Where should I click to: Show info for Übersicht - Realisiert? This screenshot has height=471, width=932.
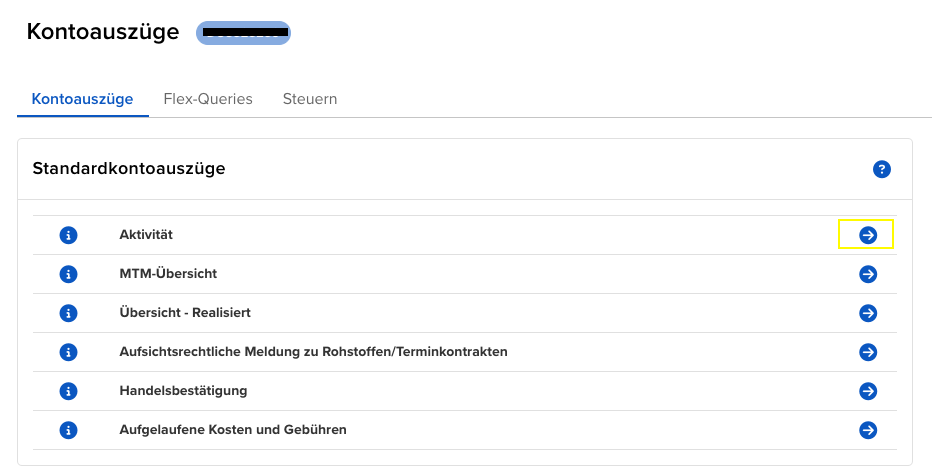(x=68, y=313)
